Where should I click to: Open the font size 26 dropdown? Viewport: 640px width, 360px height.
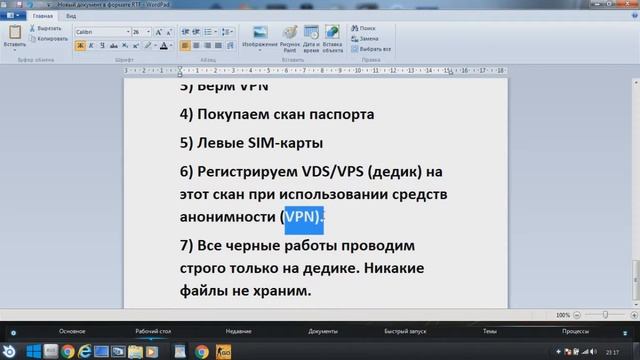tap(148, 32)
